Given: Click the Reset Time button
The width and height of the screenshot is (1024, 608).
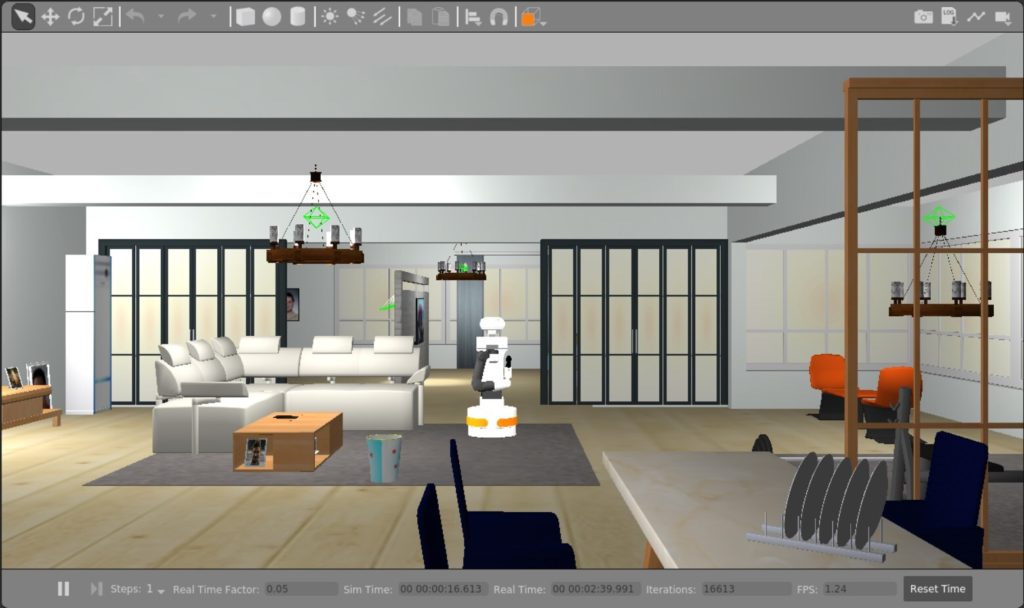Looking at the screenshot, I should coord(937,589).
